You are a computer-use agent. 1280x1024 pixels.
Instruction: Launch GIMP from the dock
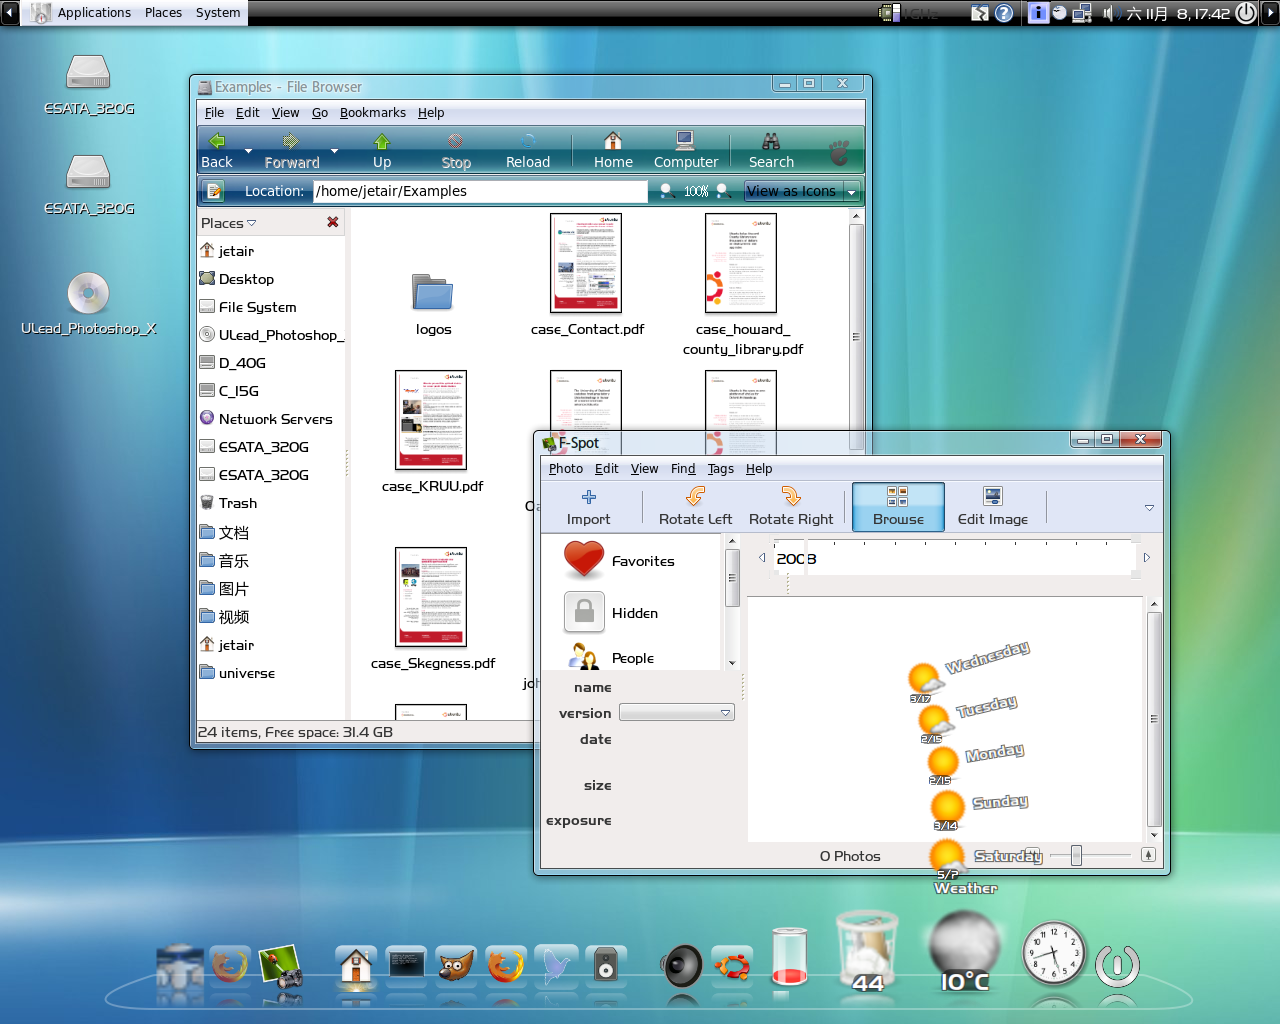click(455, 966)
